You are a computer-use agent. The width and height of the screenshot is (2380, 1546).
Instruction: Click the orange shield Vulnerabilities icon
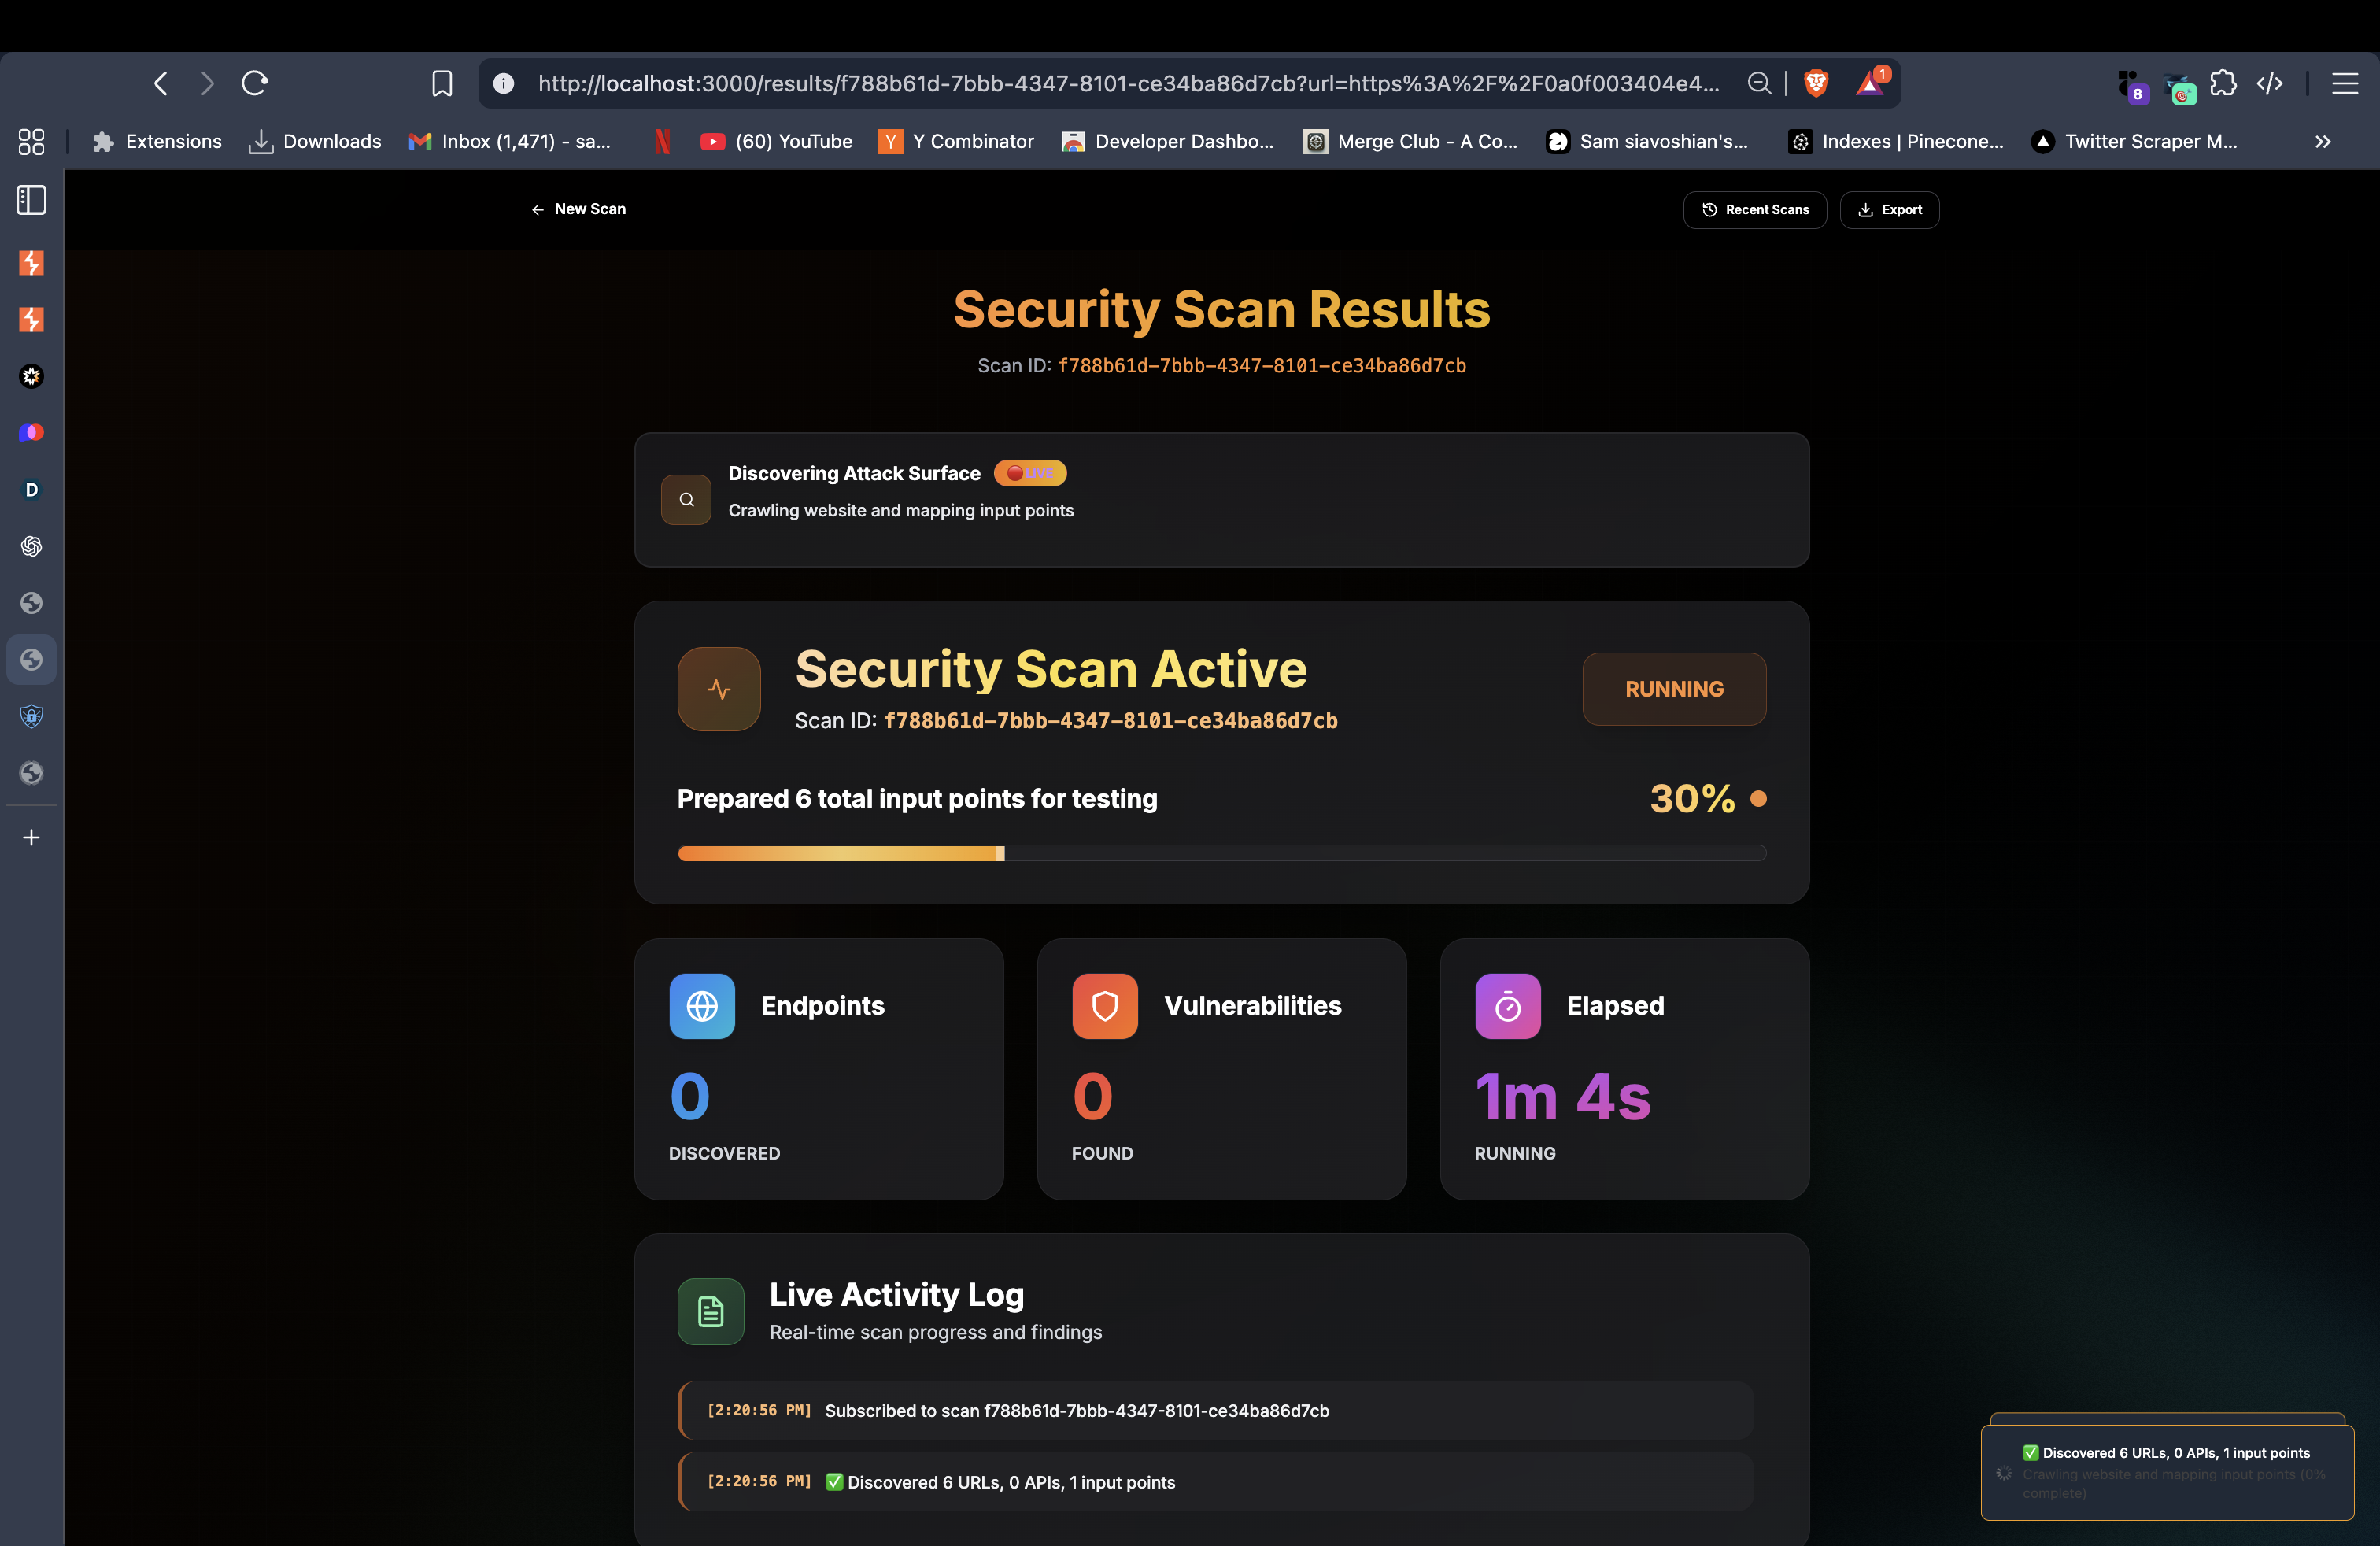tap(1105, 1006)
